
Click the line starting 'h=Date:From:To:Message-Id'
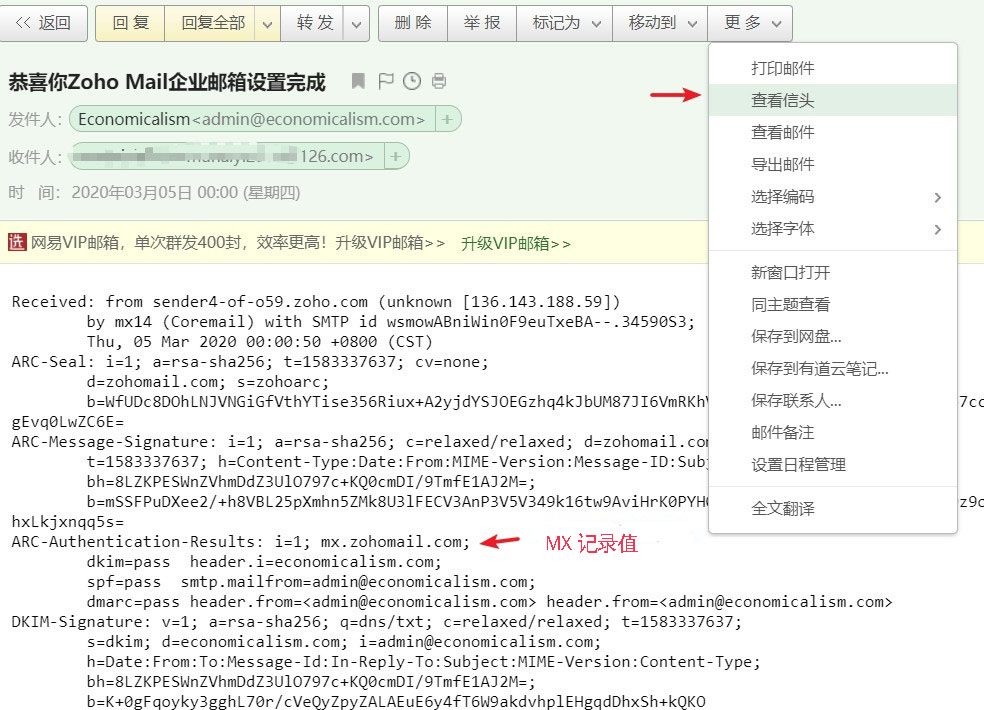coord(424,662)
